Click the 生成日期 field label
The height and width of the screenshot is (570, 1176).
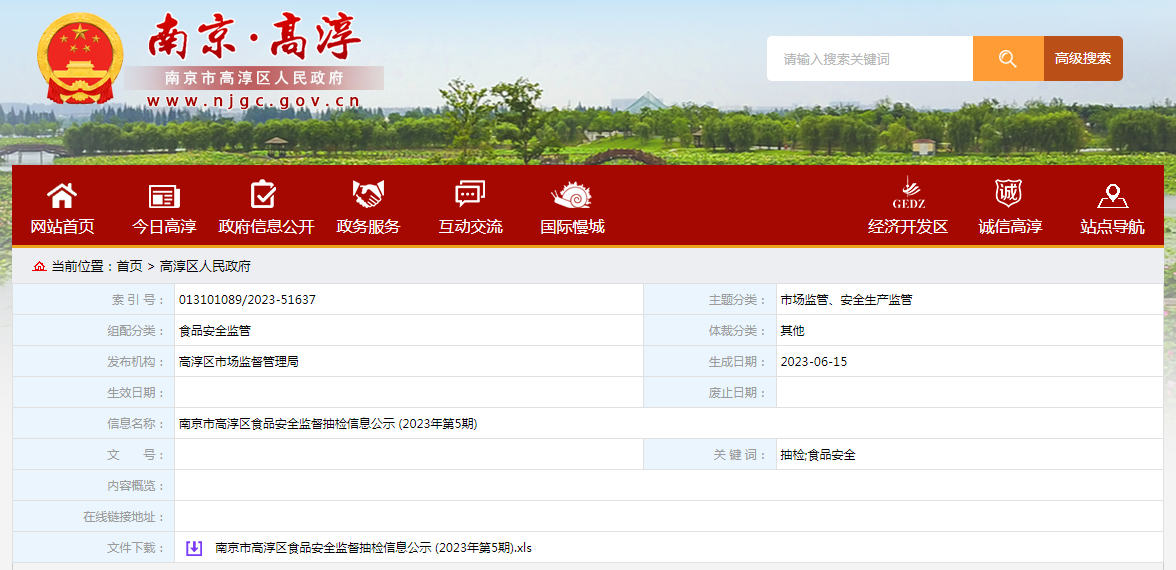point(738,362)
